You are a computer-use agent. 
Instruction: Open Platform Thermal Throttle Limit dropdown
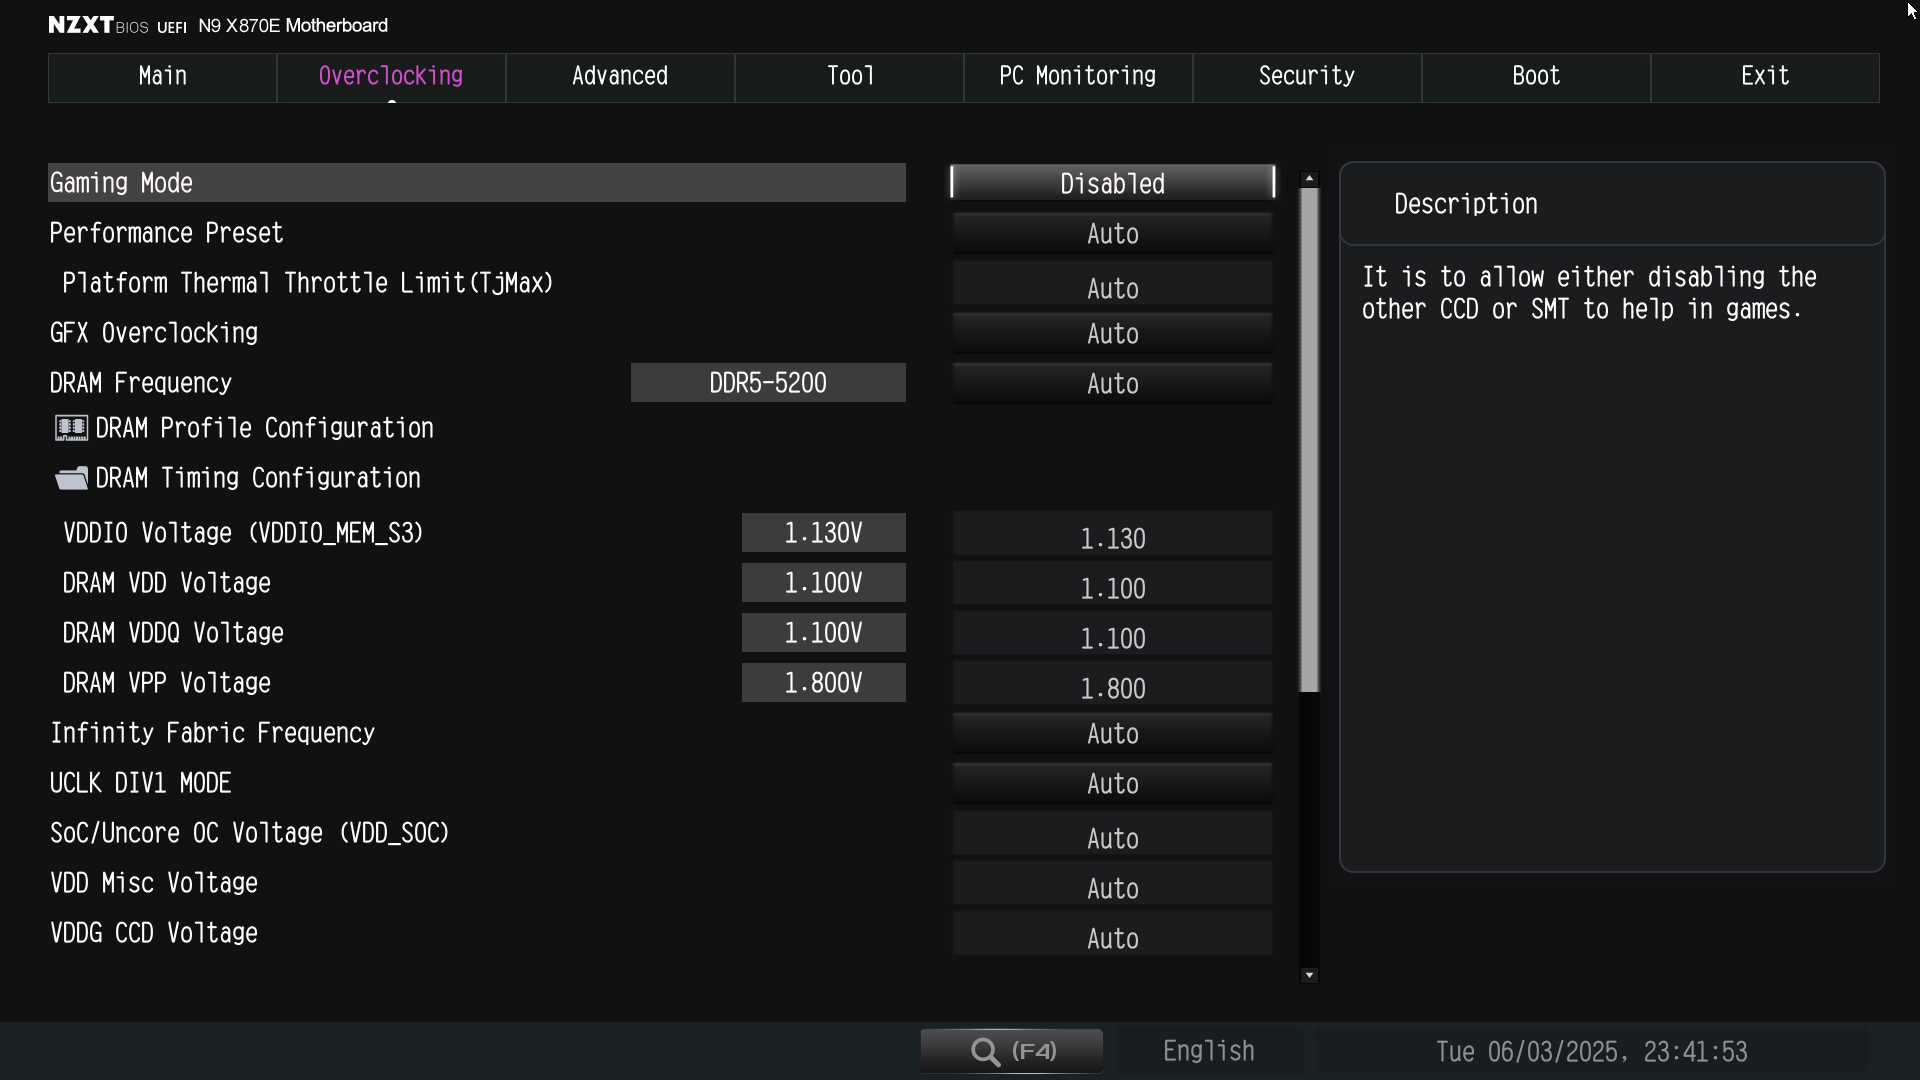pos(1112,289)
